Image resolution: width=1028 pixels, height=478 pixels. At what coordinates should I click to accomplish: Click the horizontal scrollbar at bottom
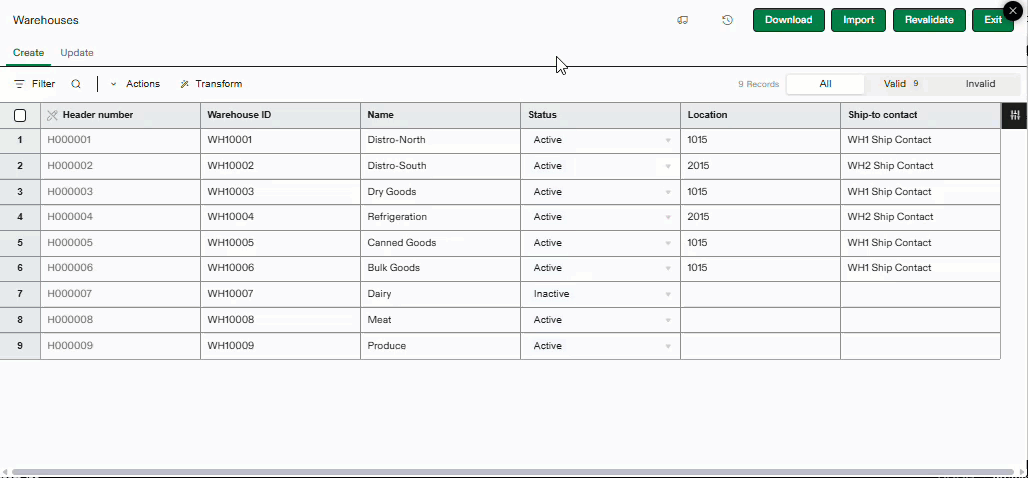[500, 472]
